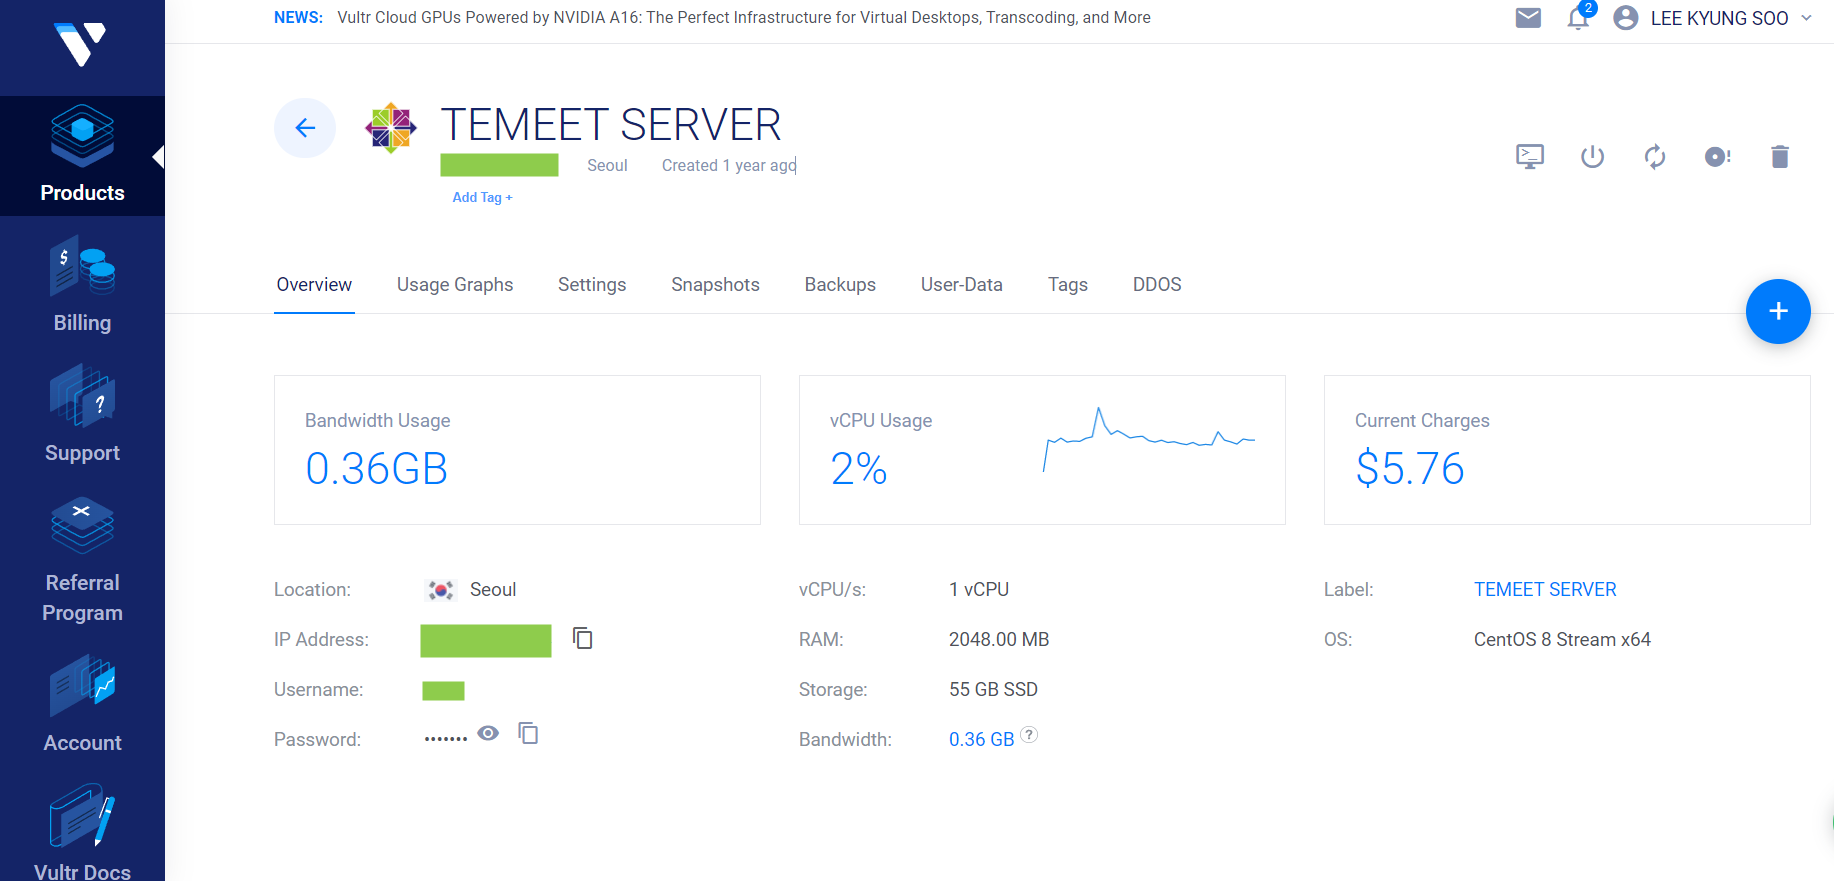Open the Support section in sidebar
Screen dimensions: 1834x881
(82, 415)
